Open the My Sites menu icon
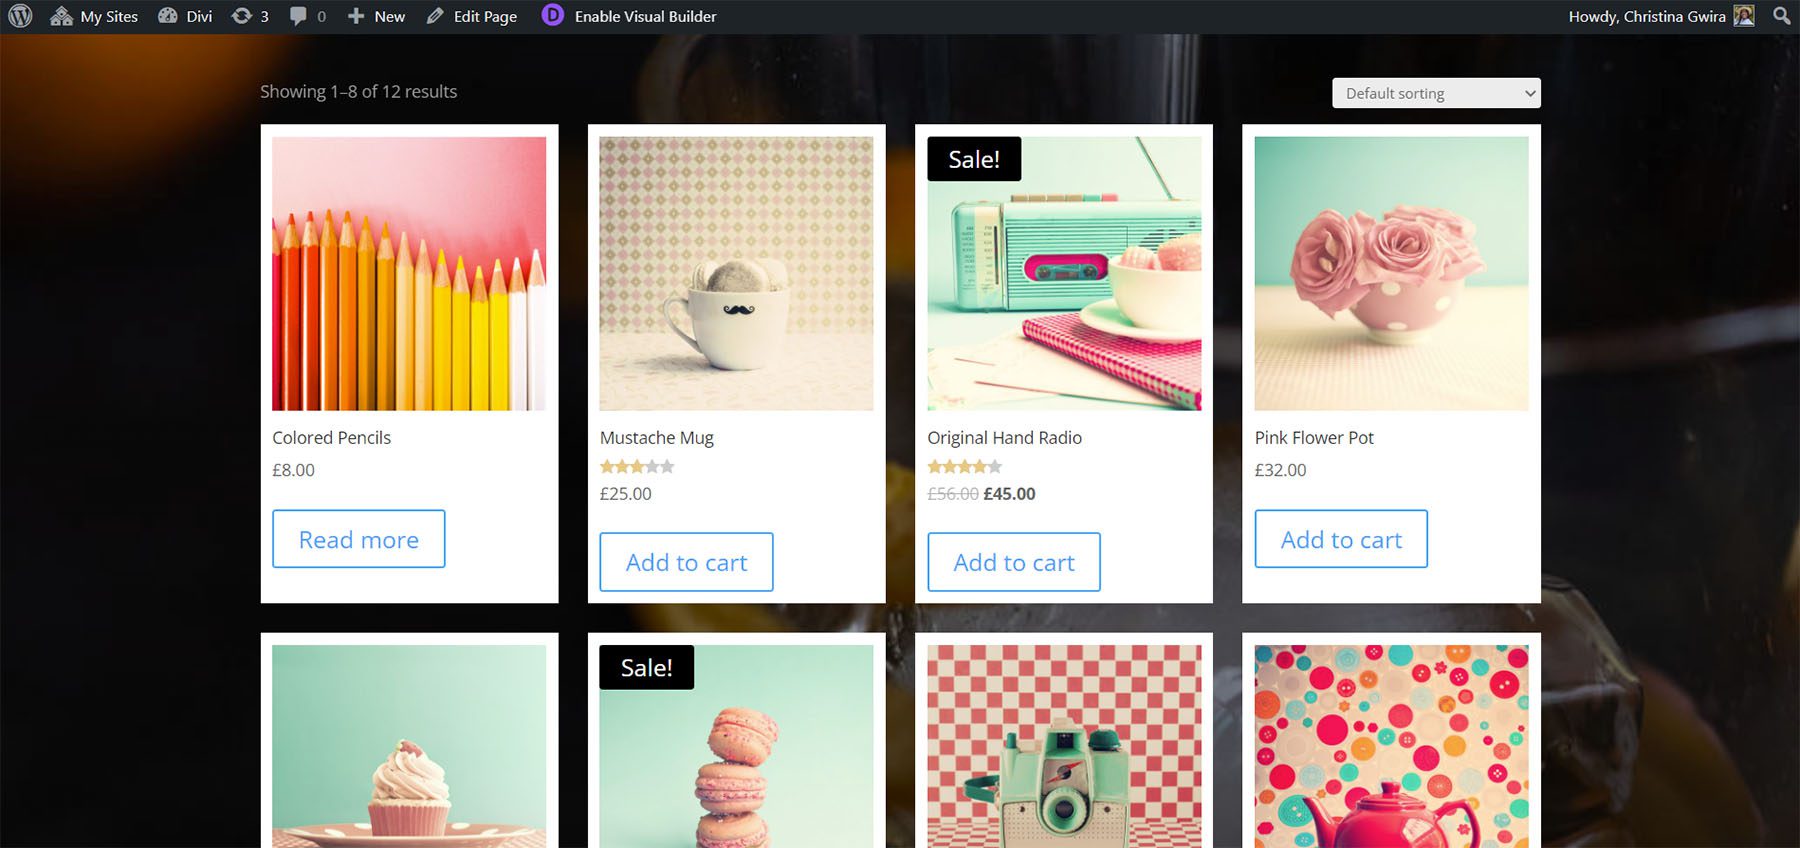Image resolution: width=1800 pixels, height=848 pixels. click(x=62, y=15)
